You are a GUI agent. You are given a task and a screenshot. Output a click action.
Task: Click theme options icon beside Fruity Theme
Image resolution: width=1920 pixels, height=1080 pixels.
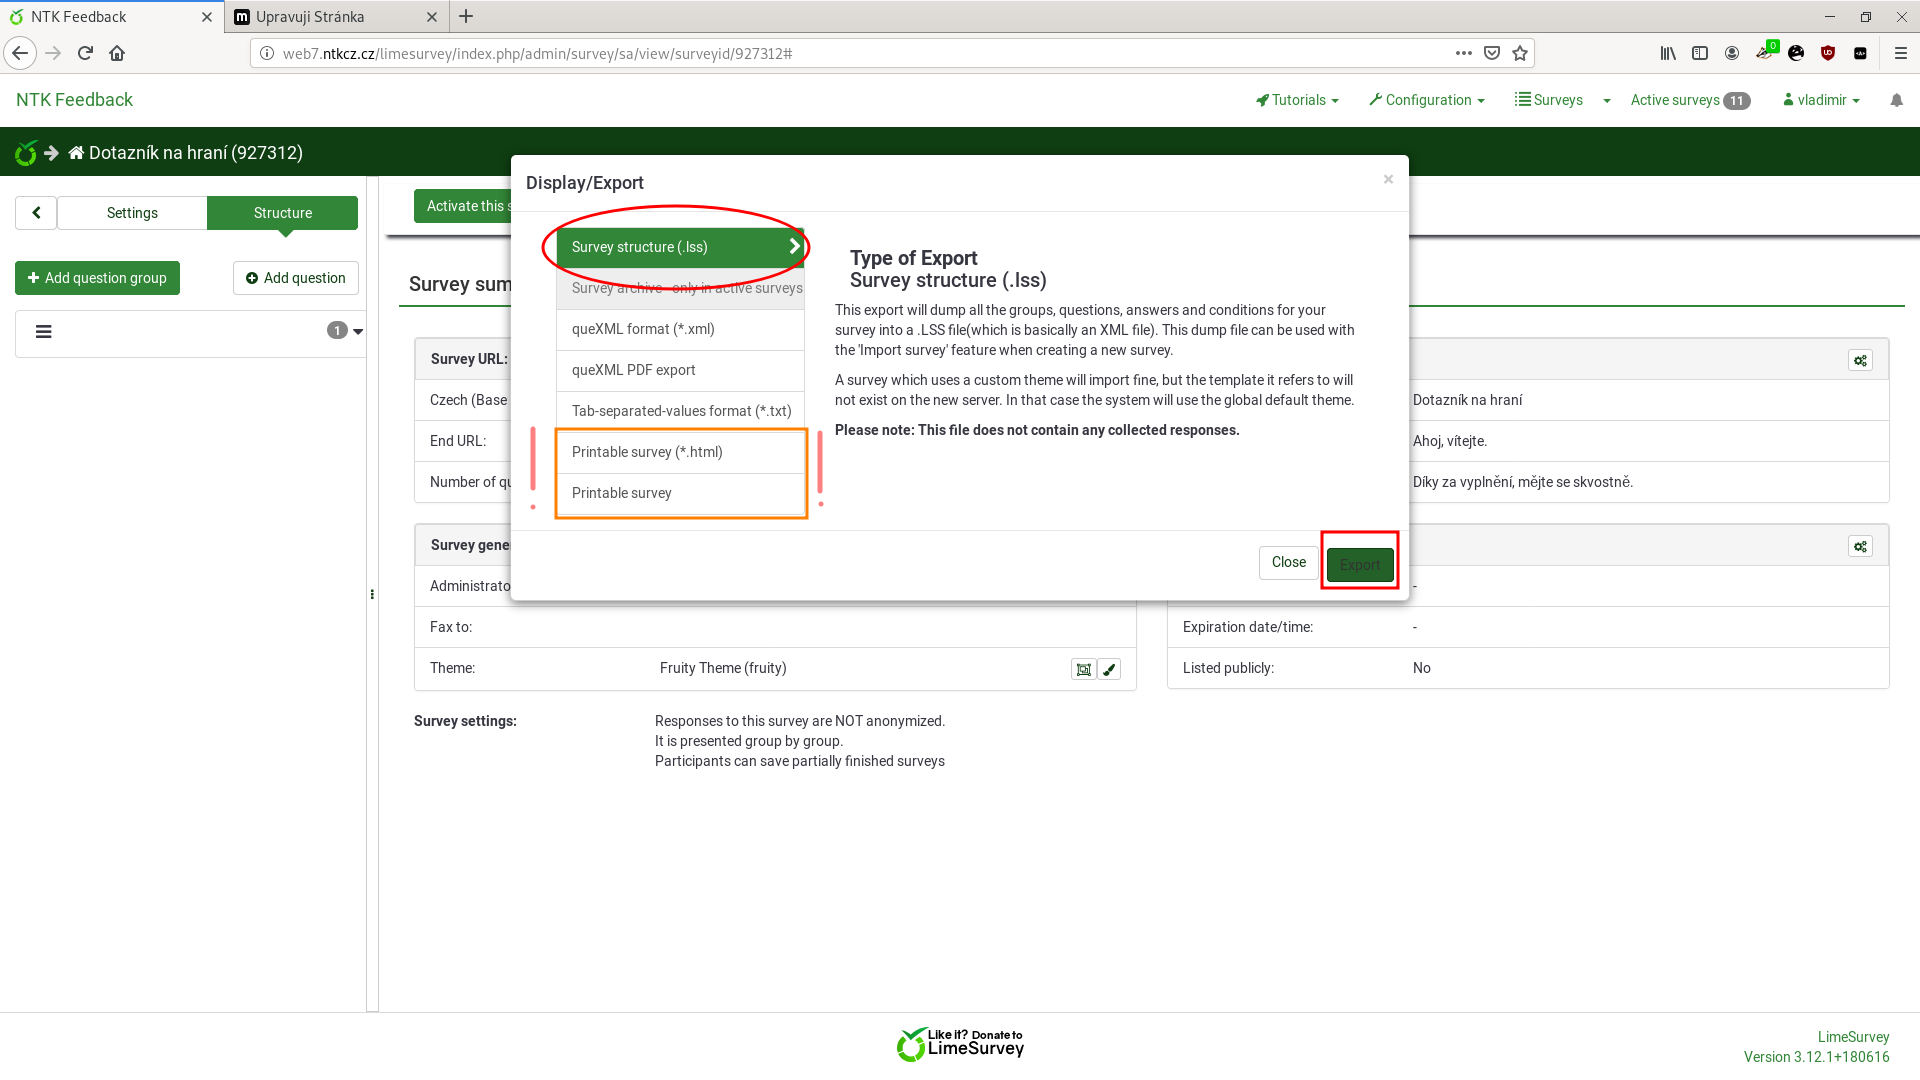pos(1083,669)
